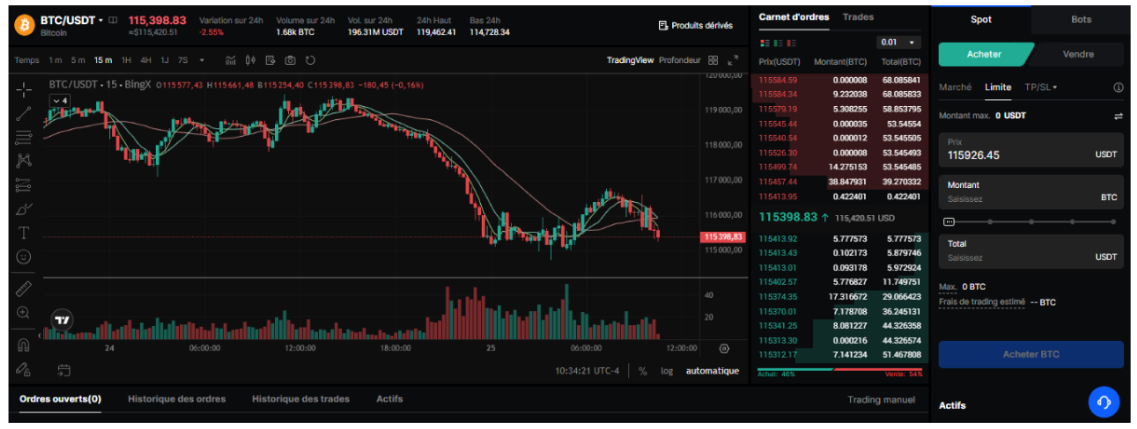Open Historique des trades tab
Screen dimensions: 1137x429
point(301,399)
